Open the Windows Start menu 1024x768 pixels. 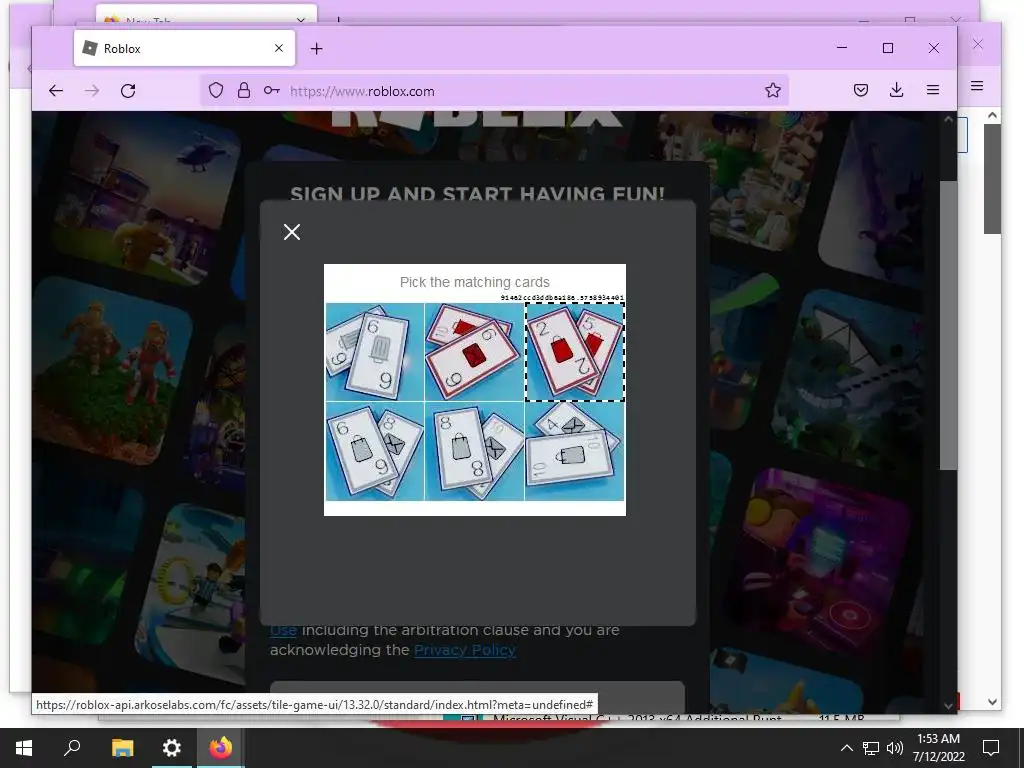tap(24, 748)
